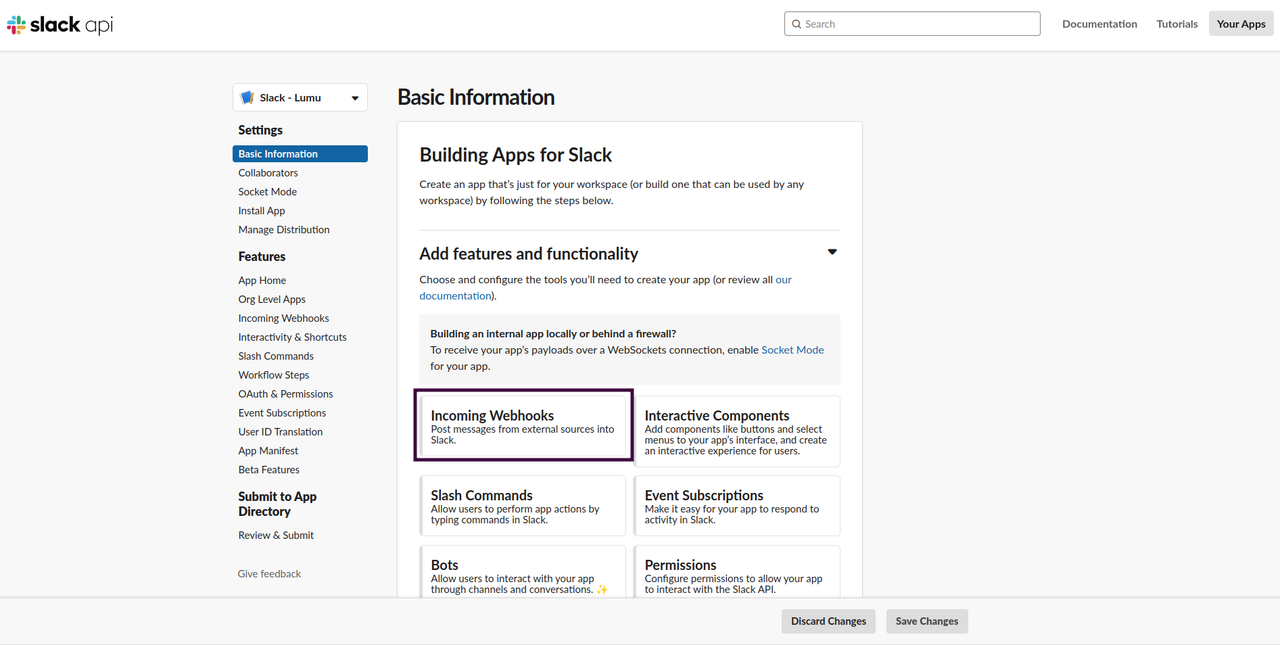
Task: Type in the Search field
Action: tap(920, 24)
